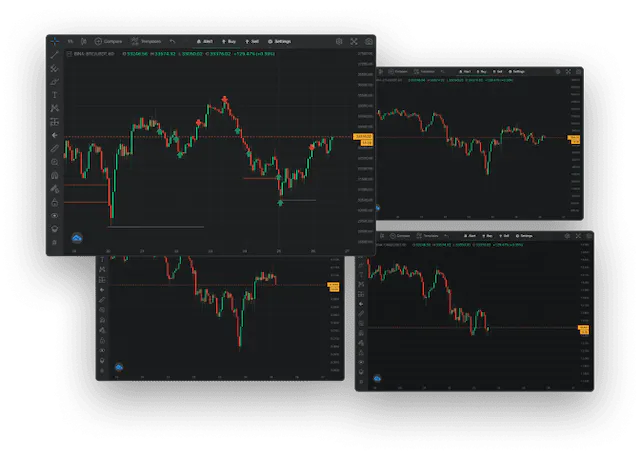
Task: Click the blue round button on front chart
Action: tap(77, 237)
